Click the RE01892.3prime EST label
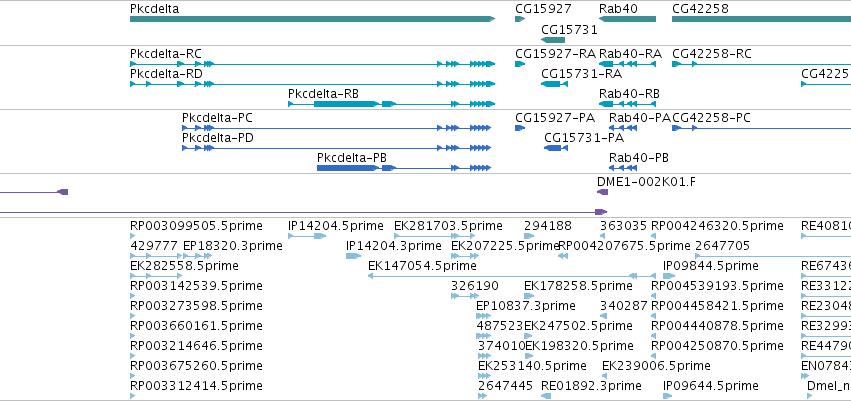This screenshot has height=401, width=851. tap(591, 386)
